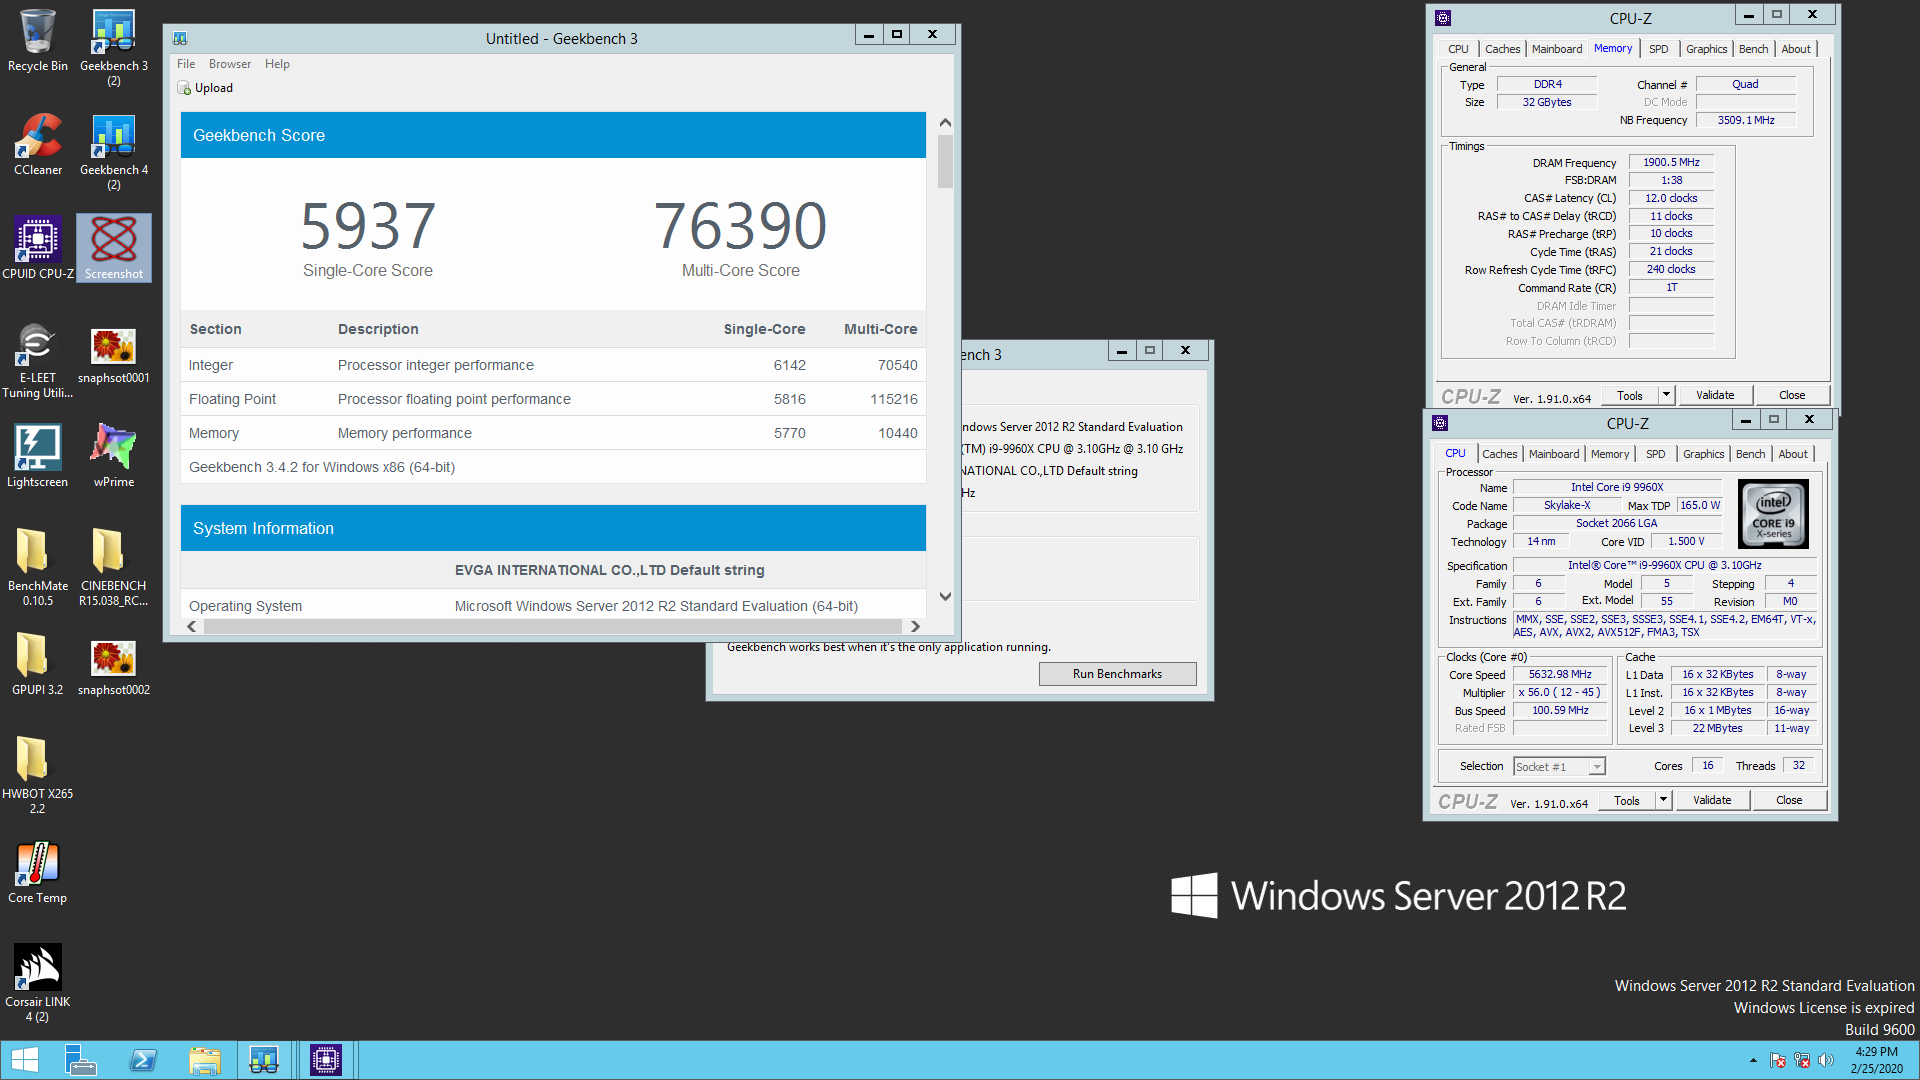Image resolution: width=1920 pixels, height=1080 pixels.
Task: Switch to SPD tab in upper CPU-Z
Action: click(1659, 49)
